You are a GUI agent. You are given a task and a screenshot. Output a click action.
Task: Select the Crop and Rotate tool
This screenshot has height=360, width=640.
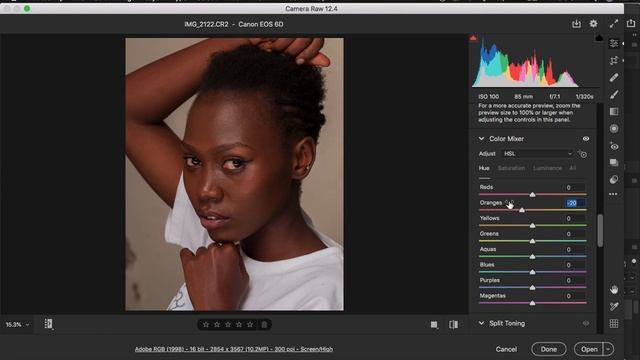[613, 61]
